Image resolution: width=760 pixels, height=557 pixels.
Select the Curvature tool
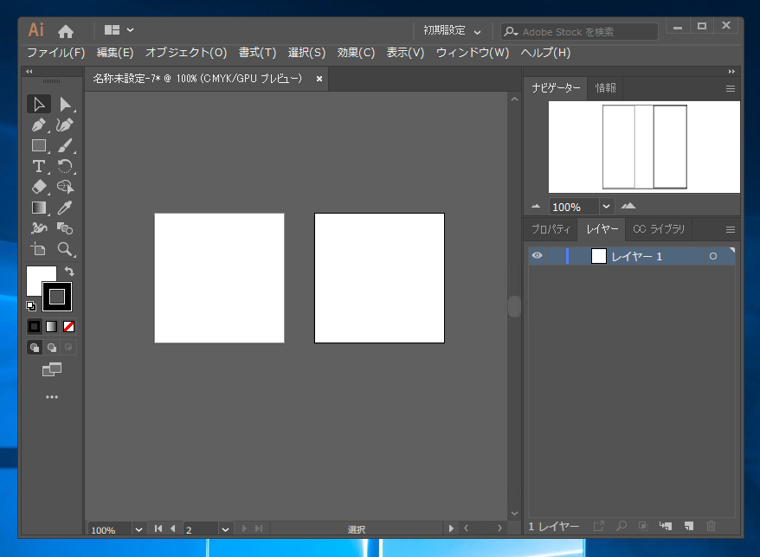(65, 125)
